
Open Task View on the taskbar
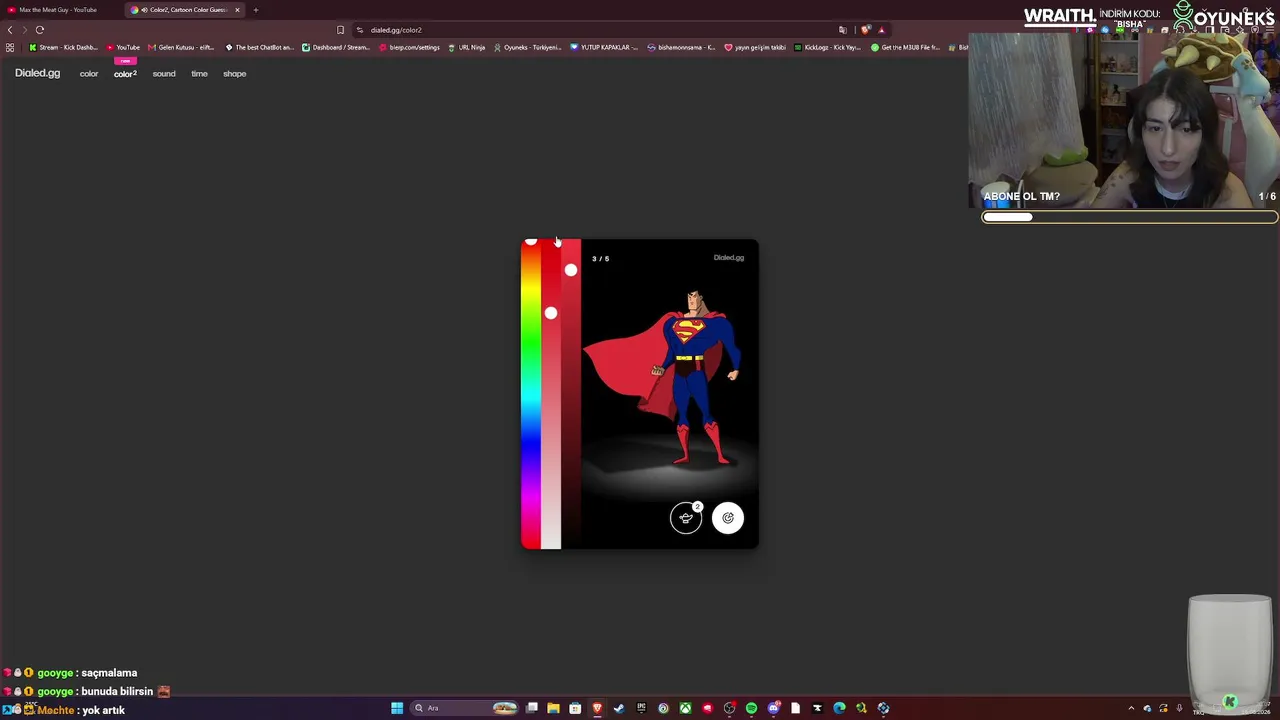click(532, 708)
